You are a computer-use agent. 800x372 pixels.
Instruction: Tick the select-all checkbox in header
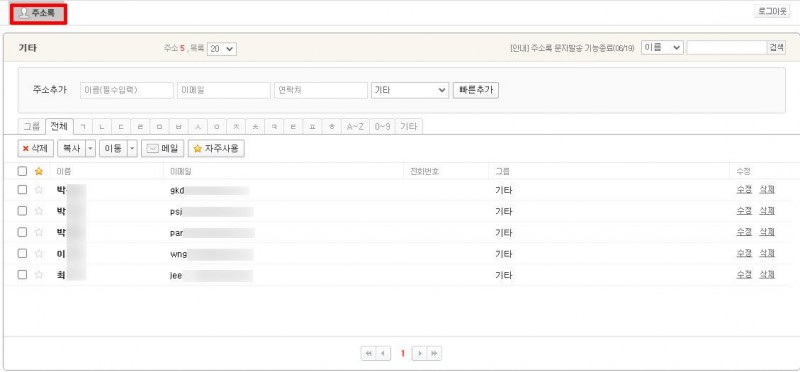22,171
